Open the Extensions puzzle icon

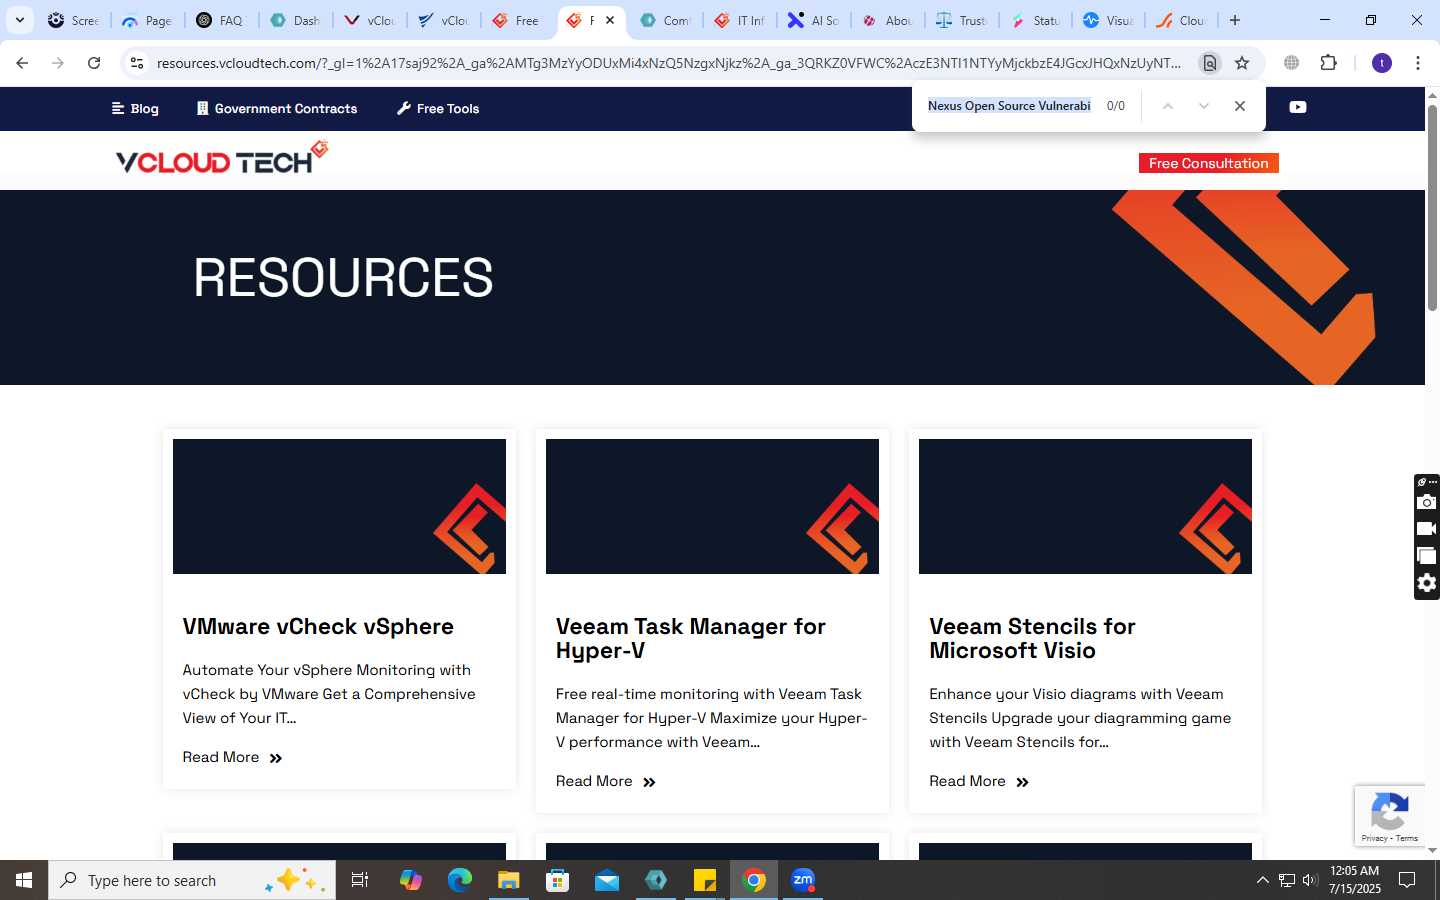point(1328,63)
